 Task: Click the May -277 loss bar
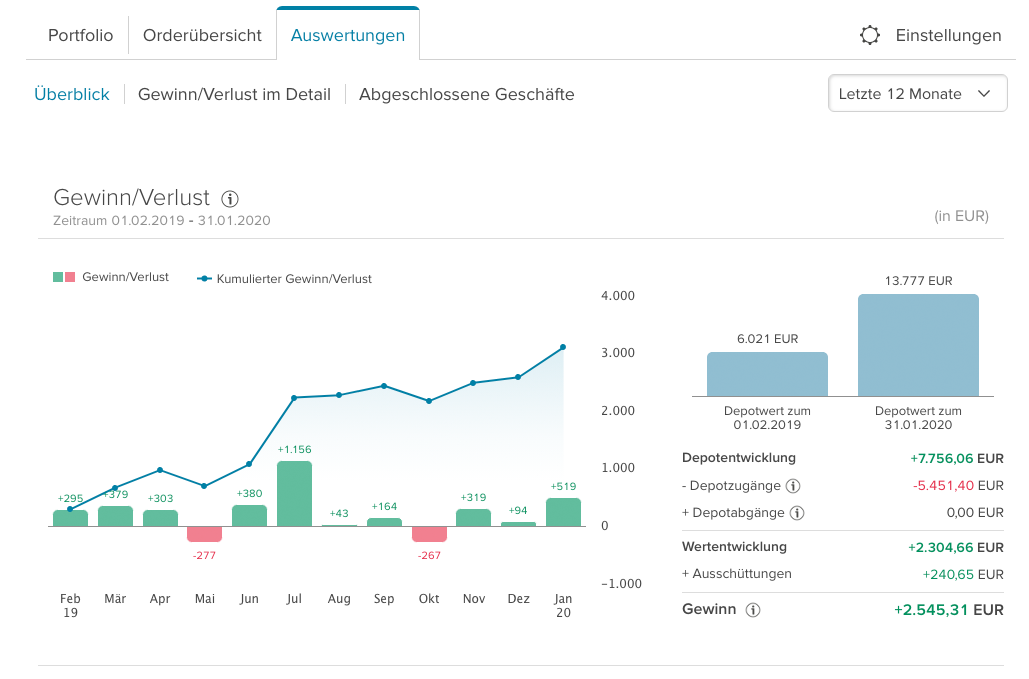pyautogui.click(x=205, y=534)
